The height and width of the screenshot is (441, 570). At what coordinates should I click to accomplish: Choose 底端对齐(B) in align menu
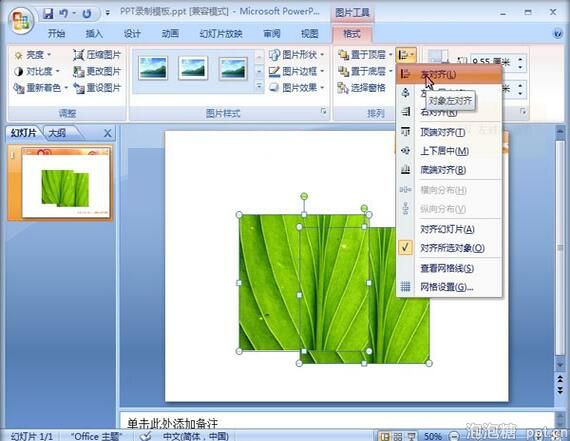coord(449,170)
